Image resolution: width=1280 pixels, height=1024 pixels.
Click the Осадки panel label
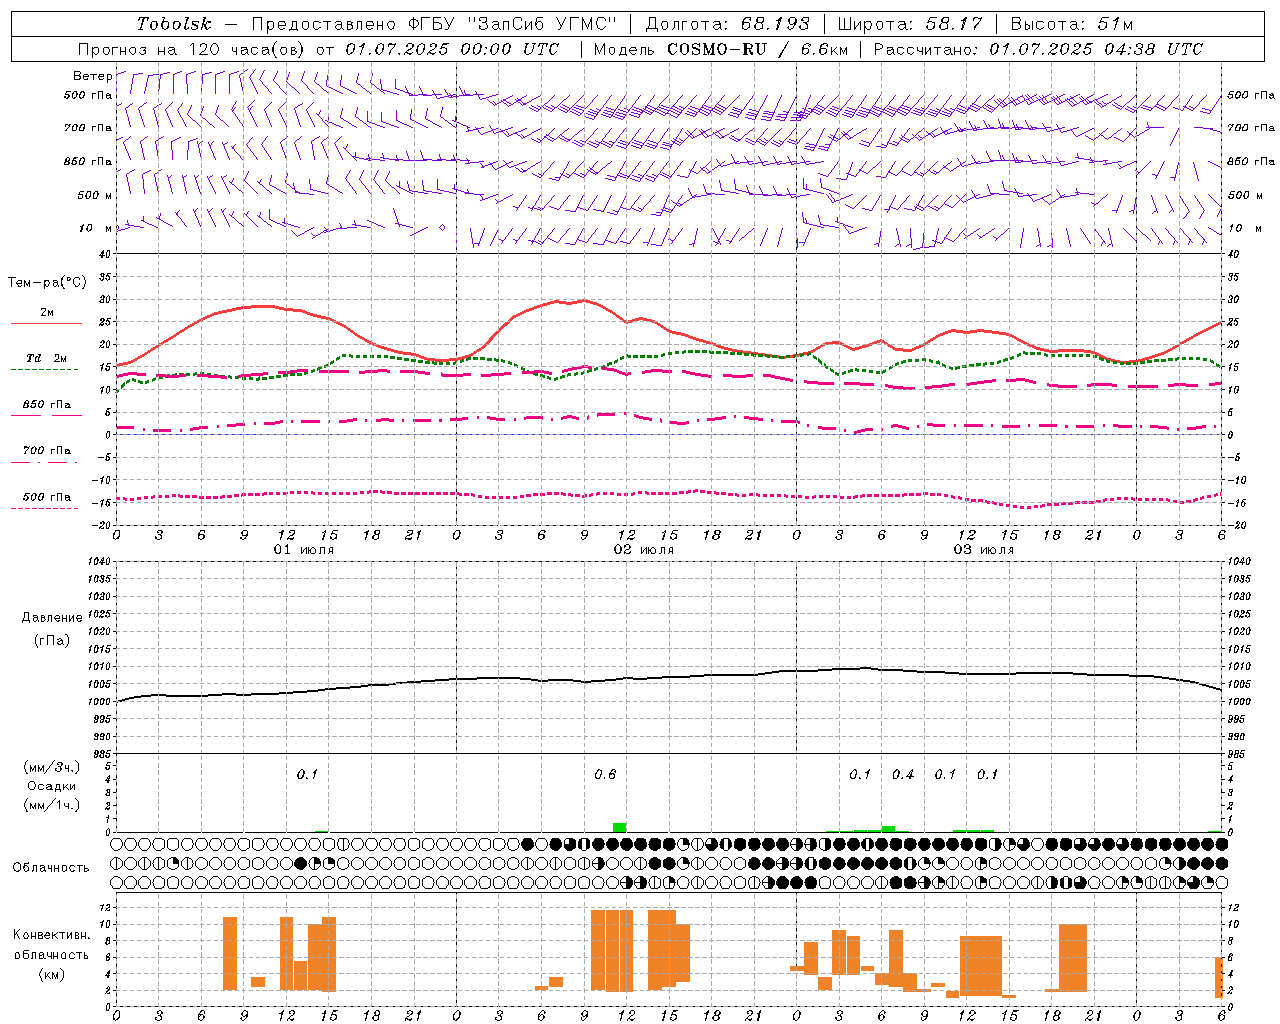tap(52, 786)
